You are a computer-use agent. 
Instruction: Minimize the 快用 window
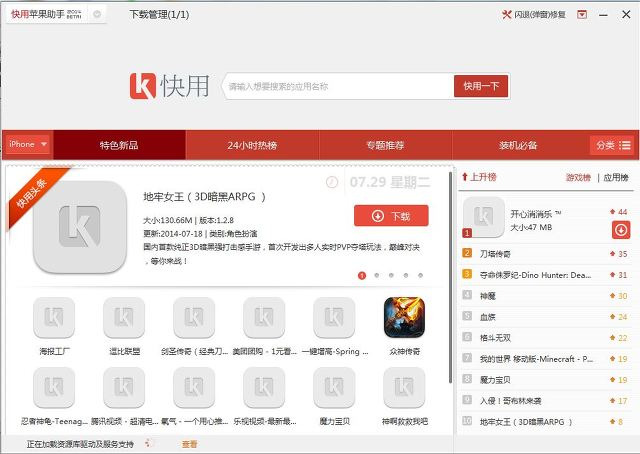coord(604,15)
